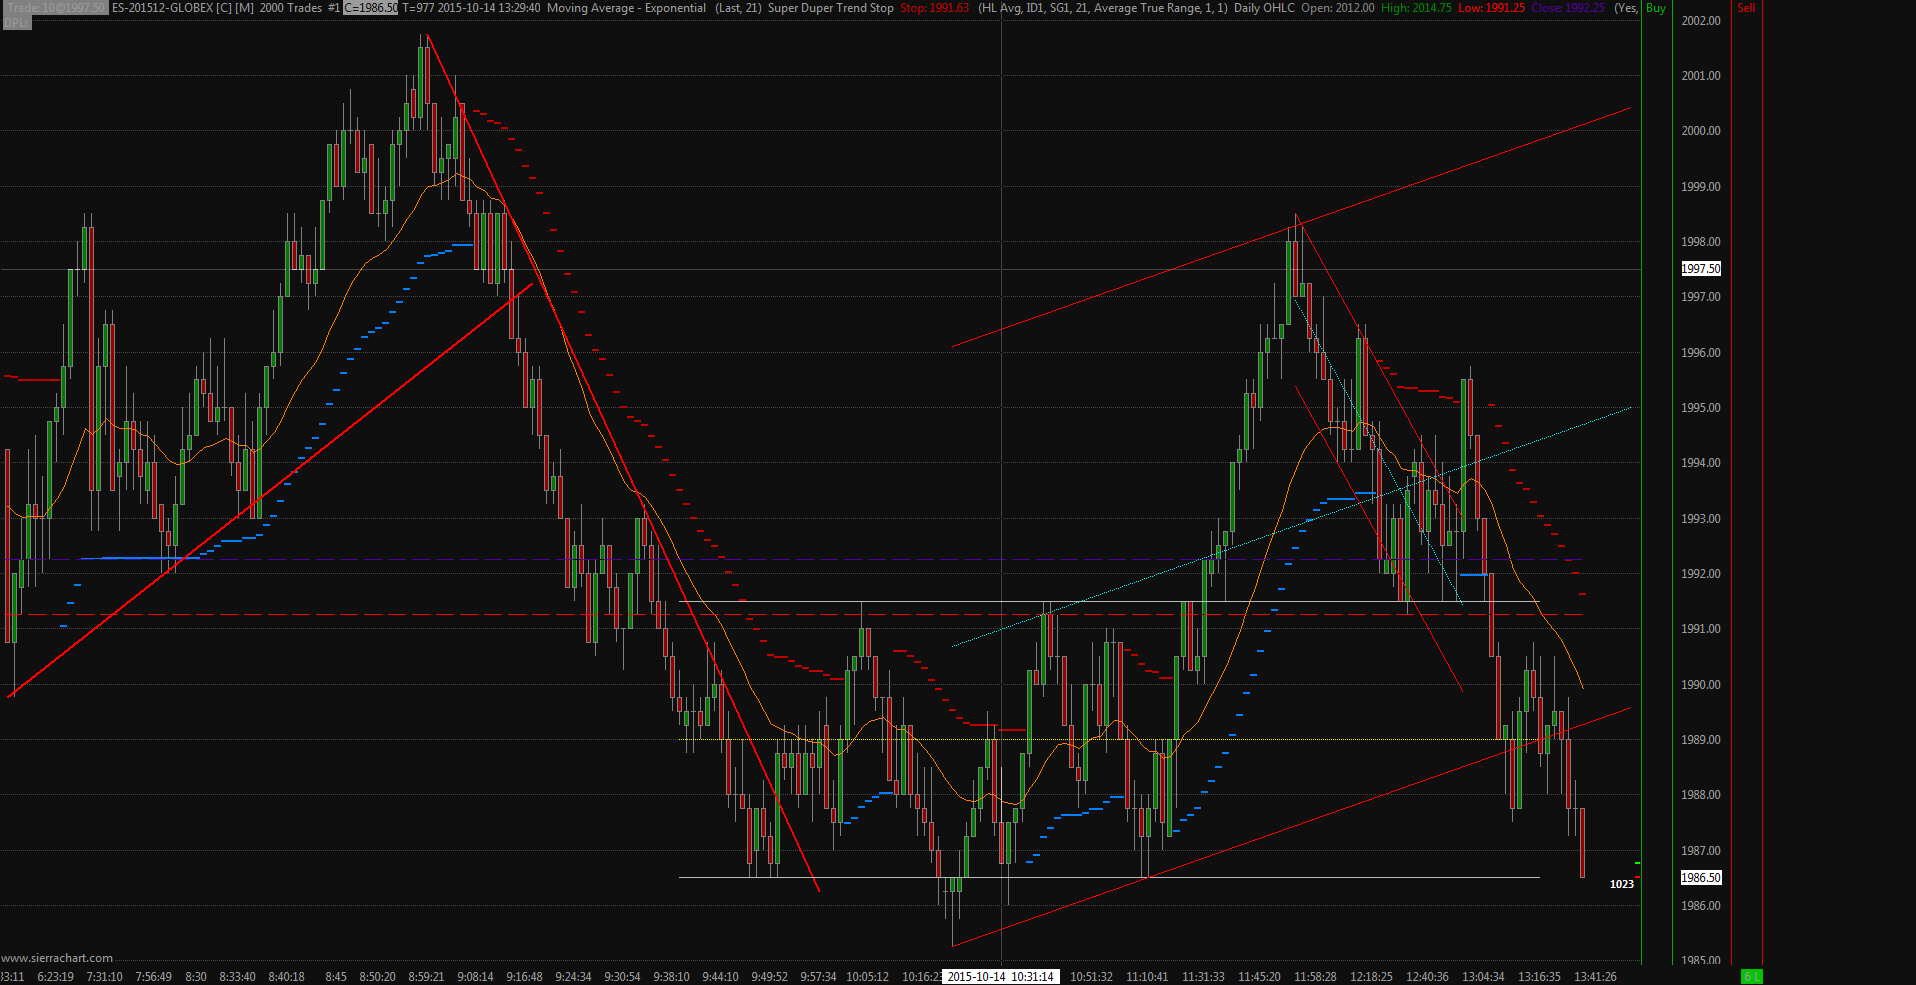
Task: Click the green 61 box at bottom right
Action: coord(1752,977)
